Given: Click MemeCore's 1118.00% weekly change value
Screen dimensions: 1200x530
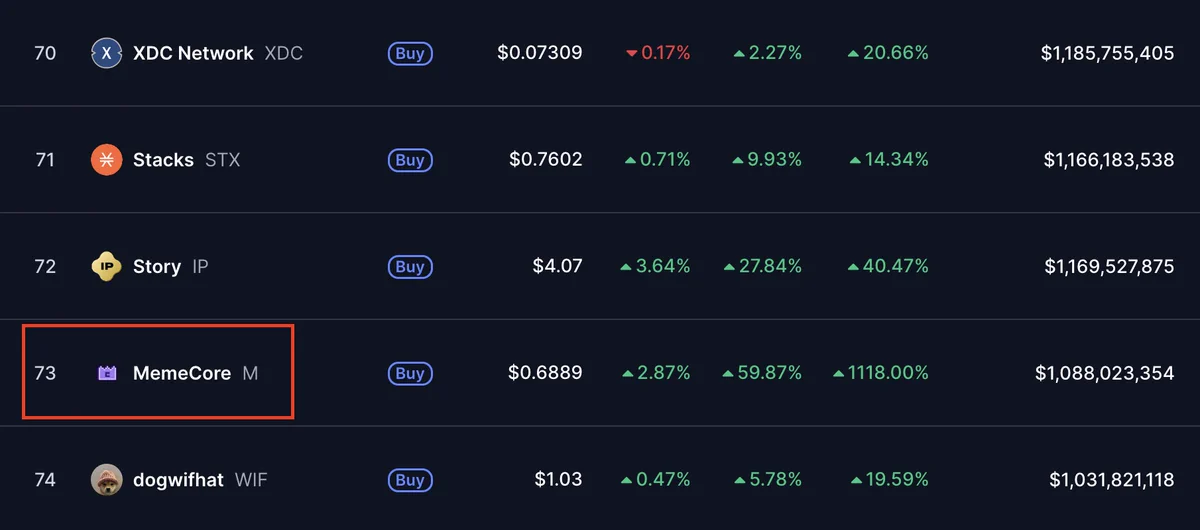Looking at the screenshot, I should tap(880, 373).
